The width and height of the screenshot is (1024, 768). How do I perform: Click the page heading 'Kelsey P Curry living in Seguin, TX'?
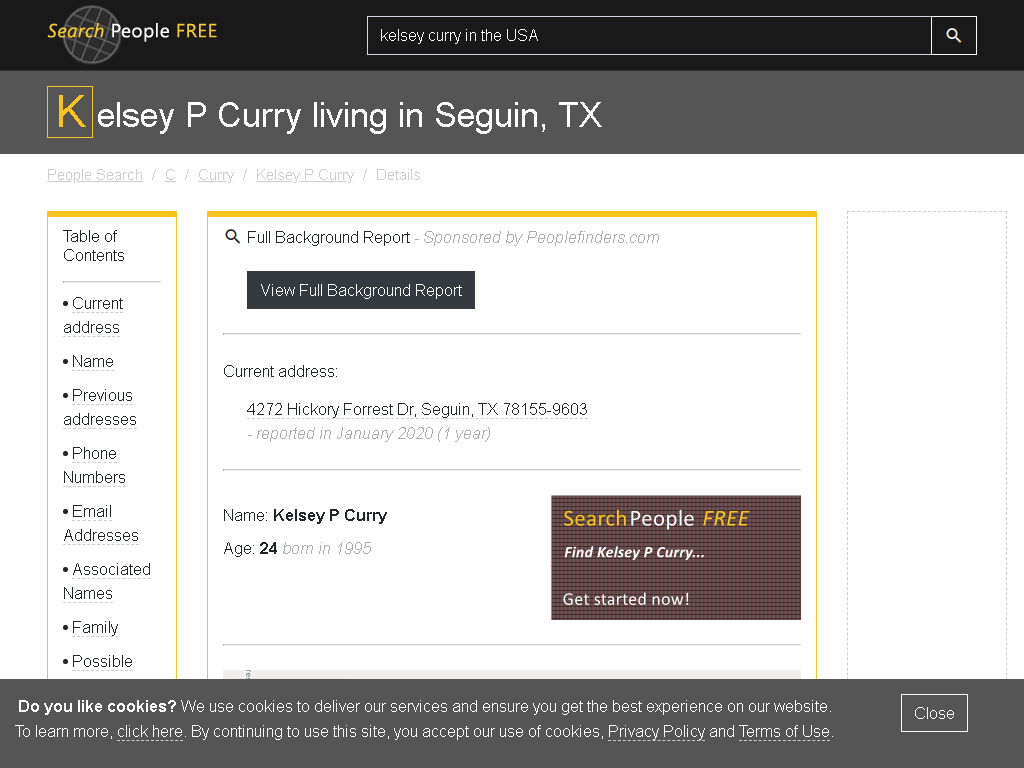pyautogui.click(x=325, y=114)
